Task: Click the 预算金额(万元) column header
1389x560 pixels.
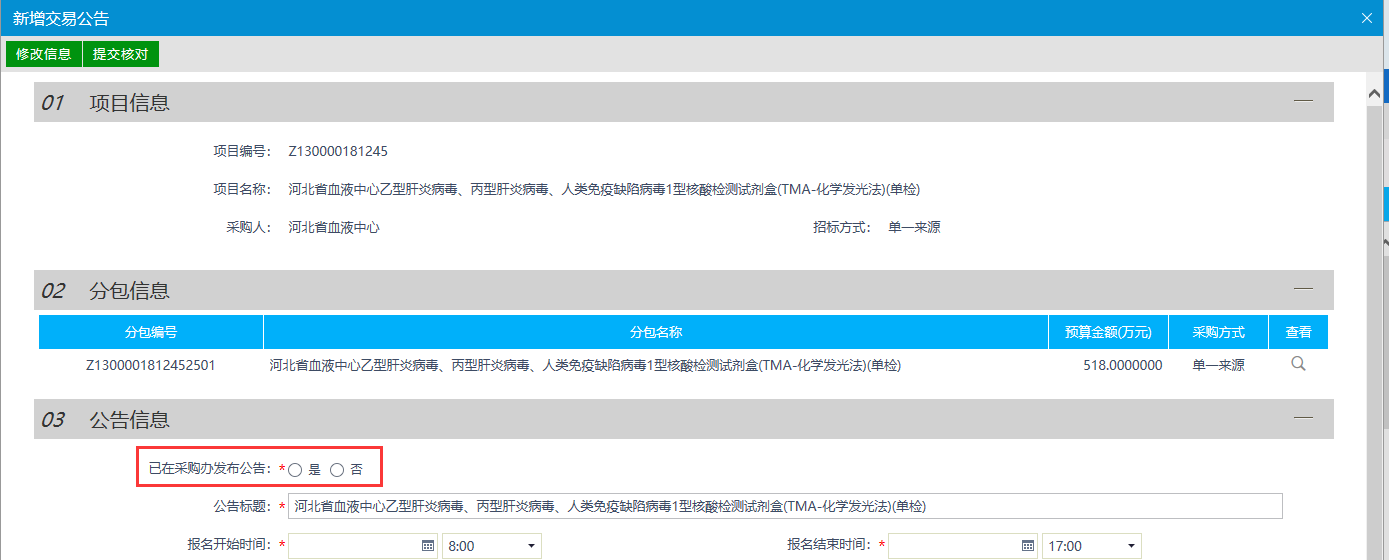Action: [x=1109, y=332]
